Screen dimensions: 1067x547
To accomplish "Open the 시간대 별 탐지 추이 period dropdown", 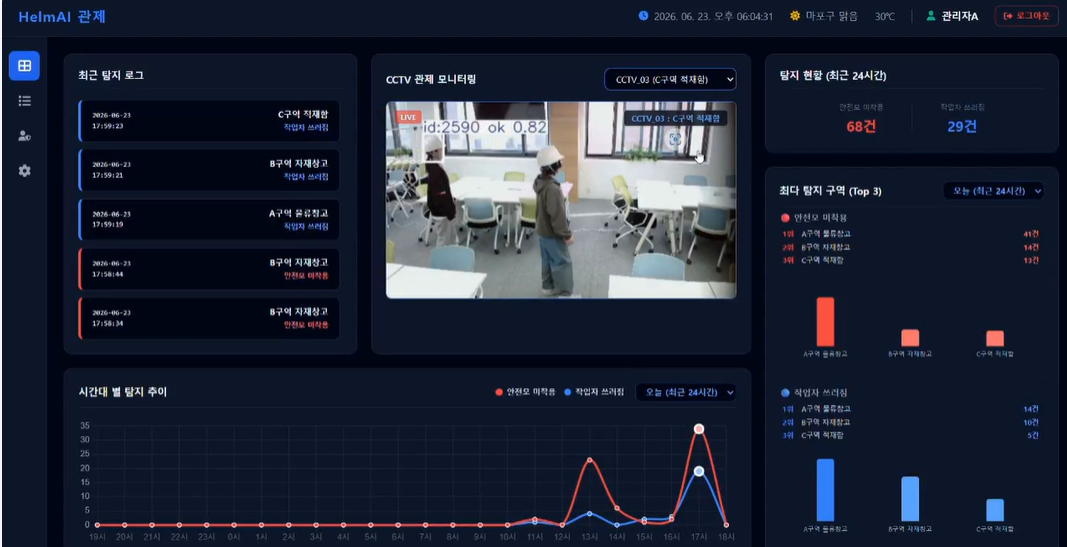I will pos(685,392).
